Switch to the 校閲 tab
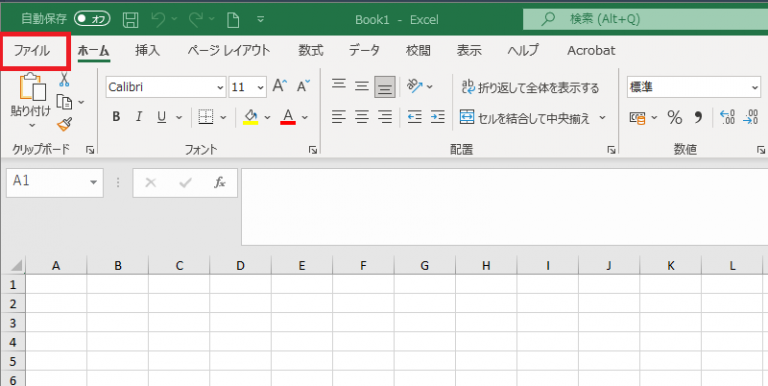 418,50
